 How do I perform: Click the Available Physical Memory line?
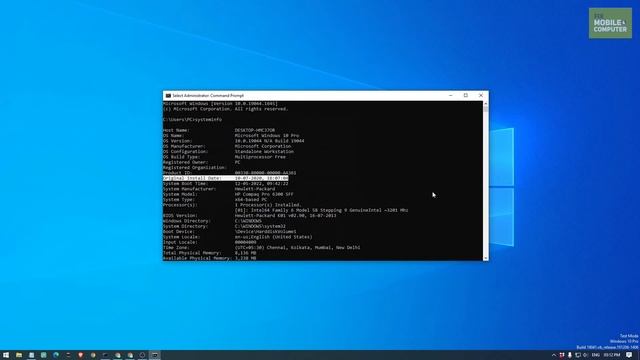(x=209, y=258)
